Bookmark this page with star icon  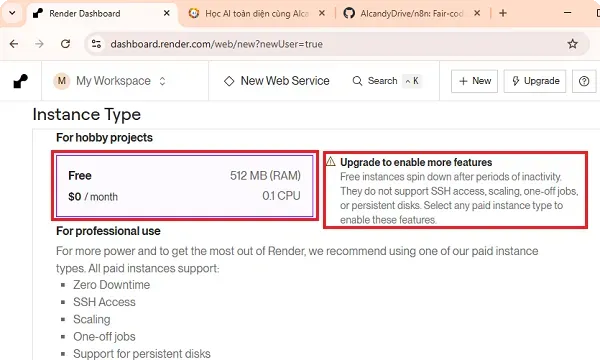pyautogui.click(x=572, y=44)
